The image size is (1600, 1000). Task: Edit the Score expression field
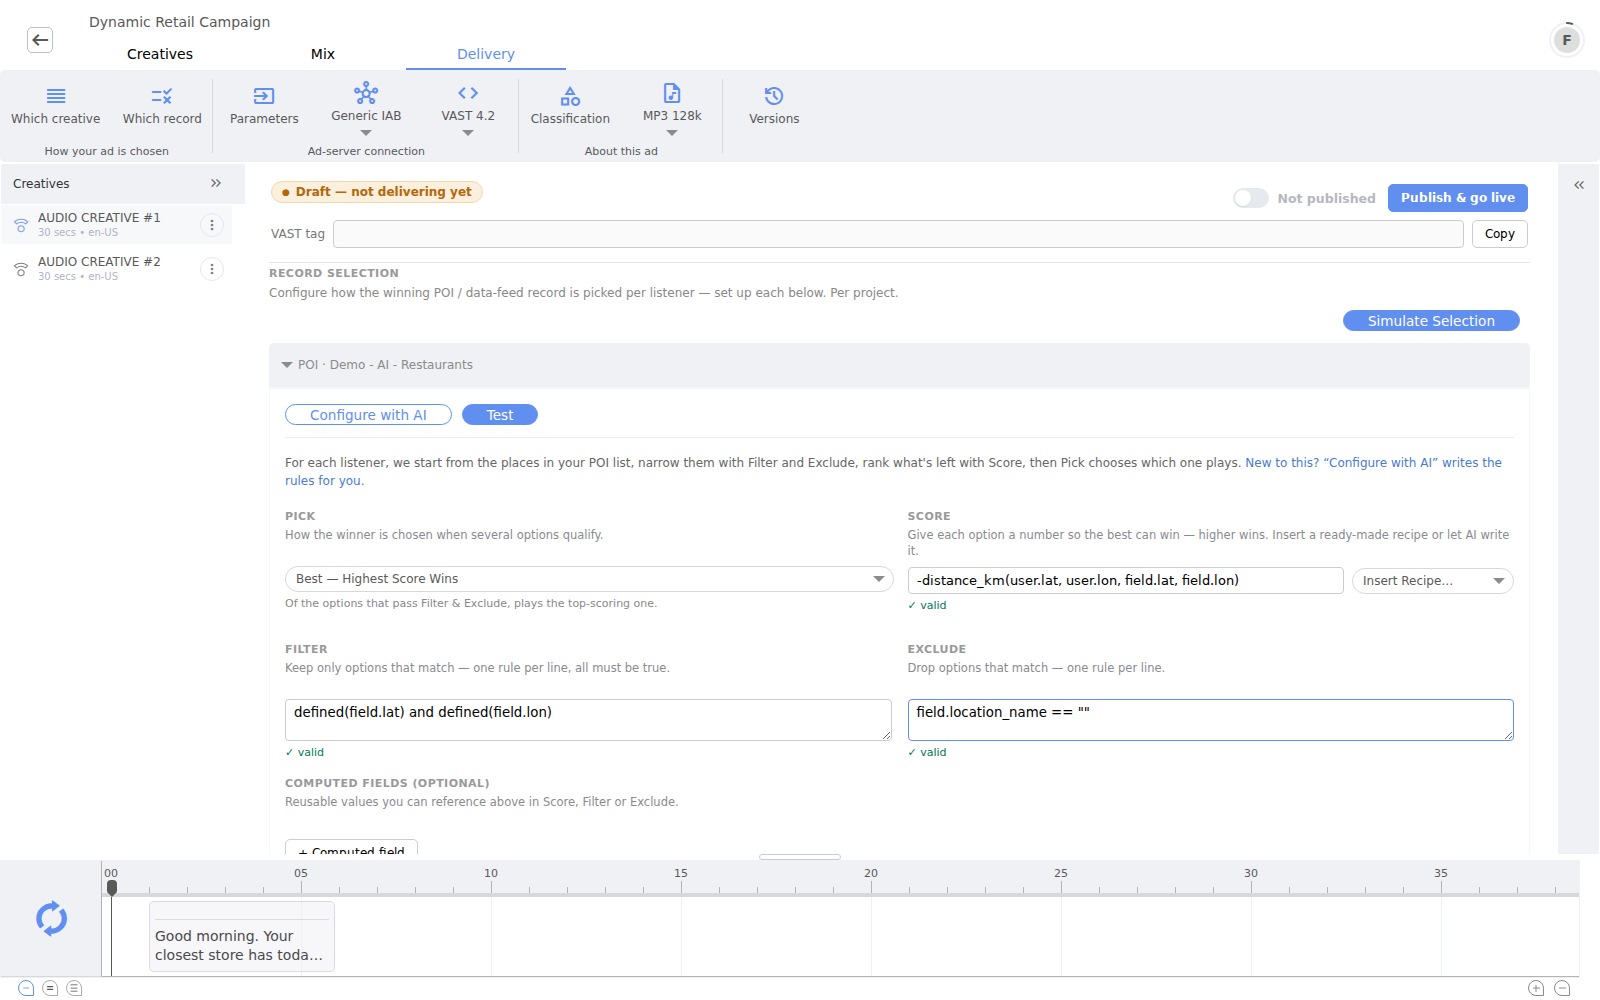click(1125, 581)
